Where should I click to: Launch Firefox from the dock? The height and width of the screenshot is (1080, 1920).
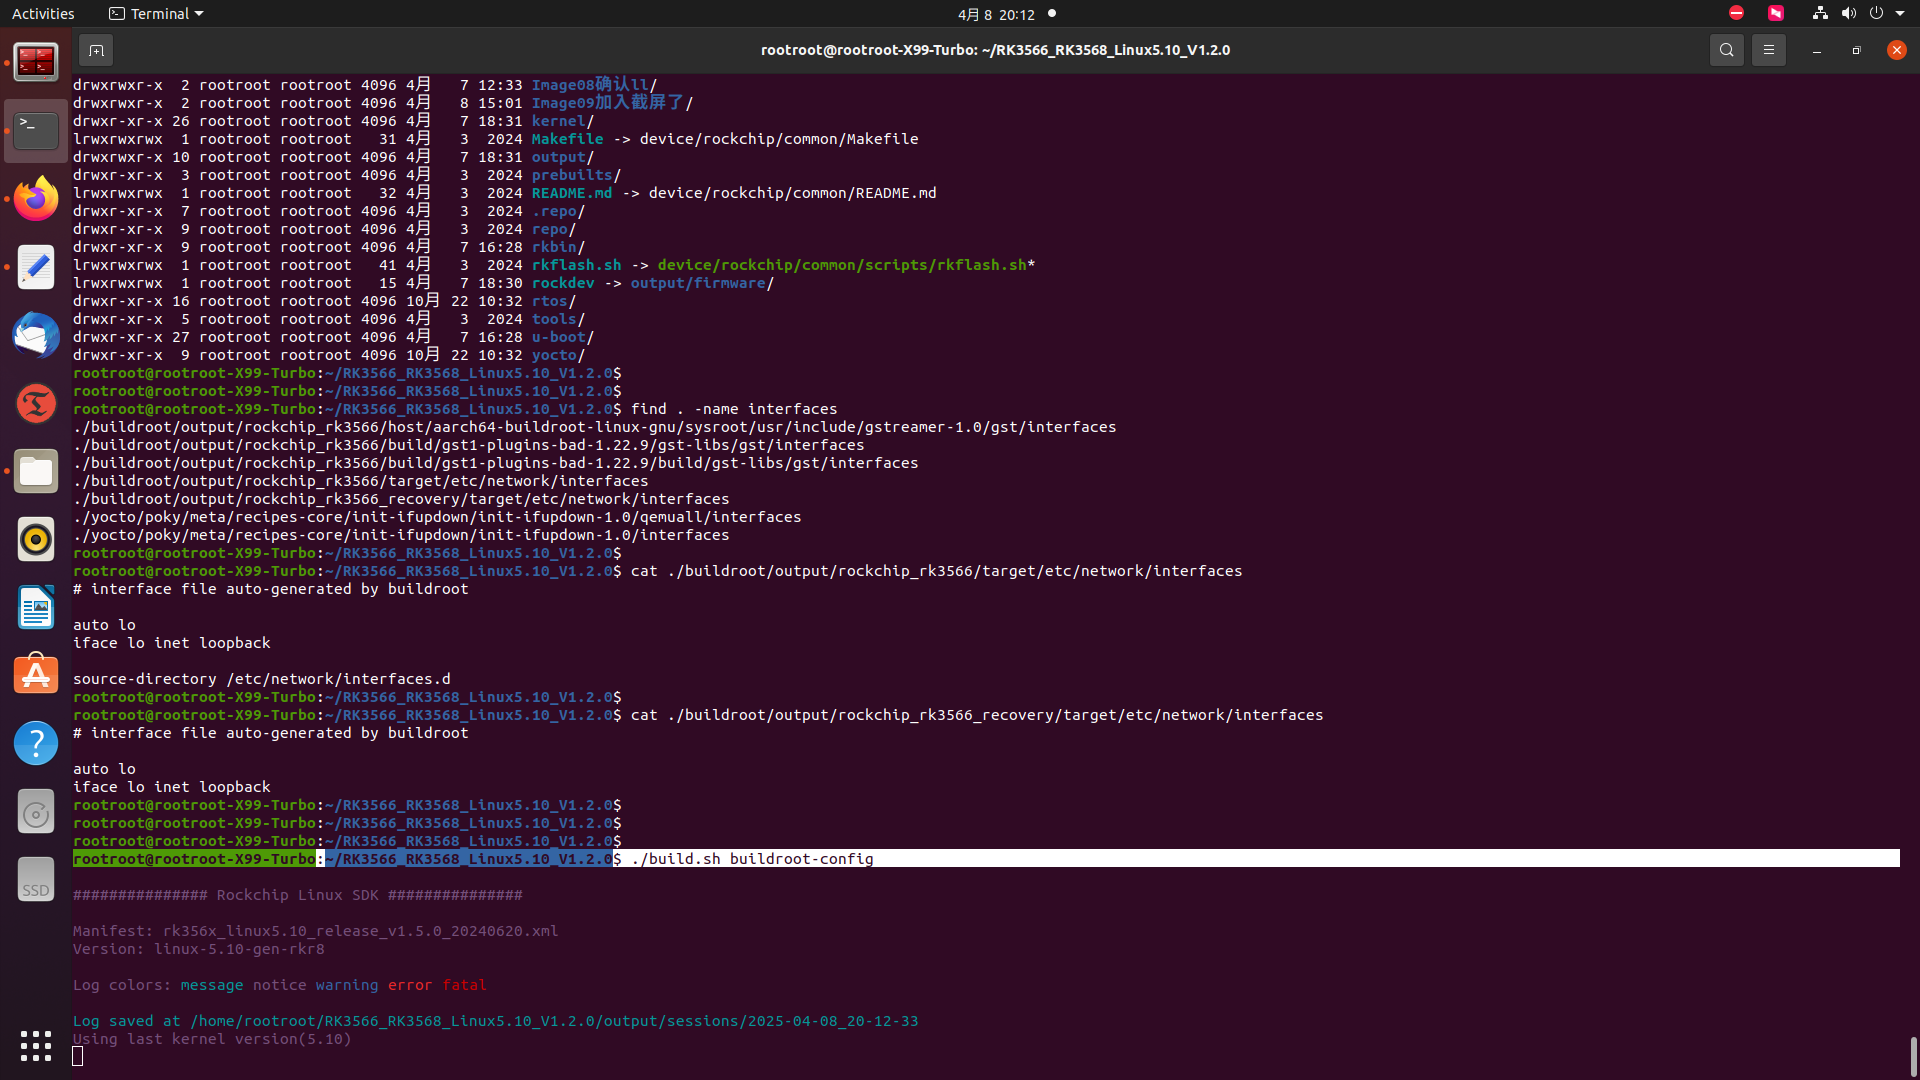pos(36,199)
